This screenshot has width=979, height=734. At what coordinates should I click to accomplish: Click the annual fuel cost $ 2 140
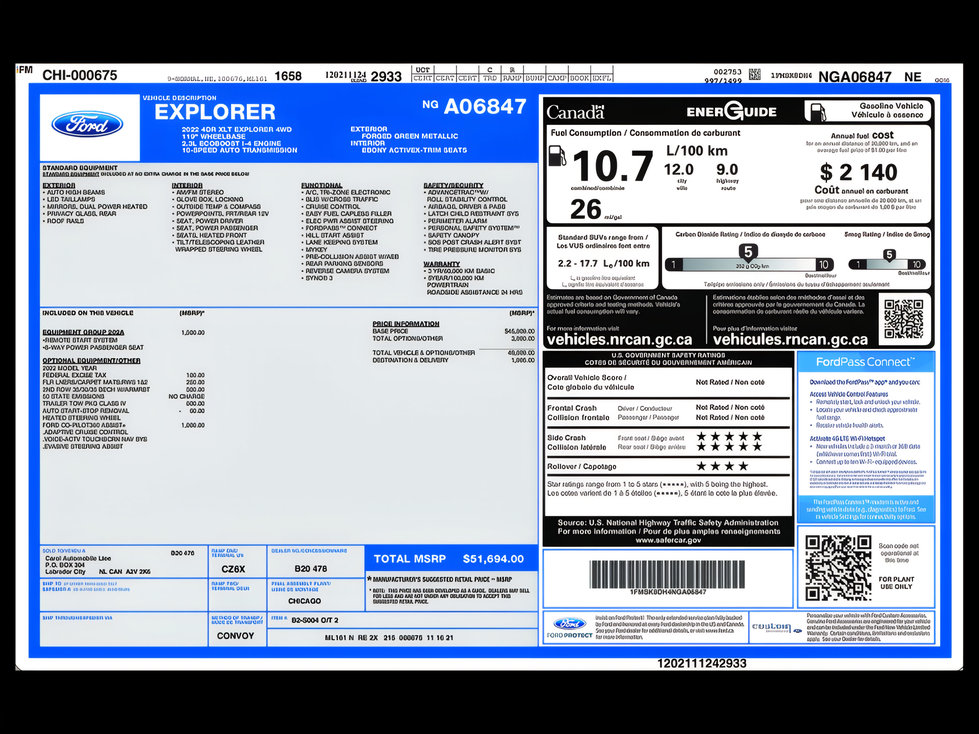[858, 172]
